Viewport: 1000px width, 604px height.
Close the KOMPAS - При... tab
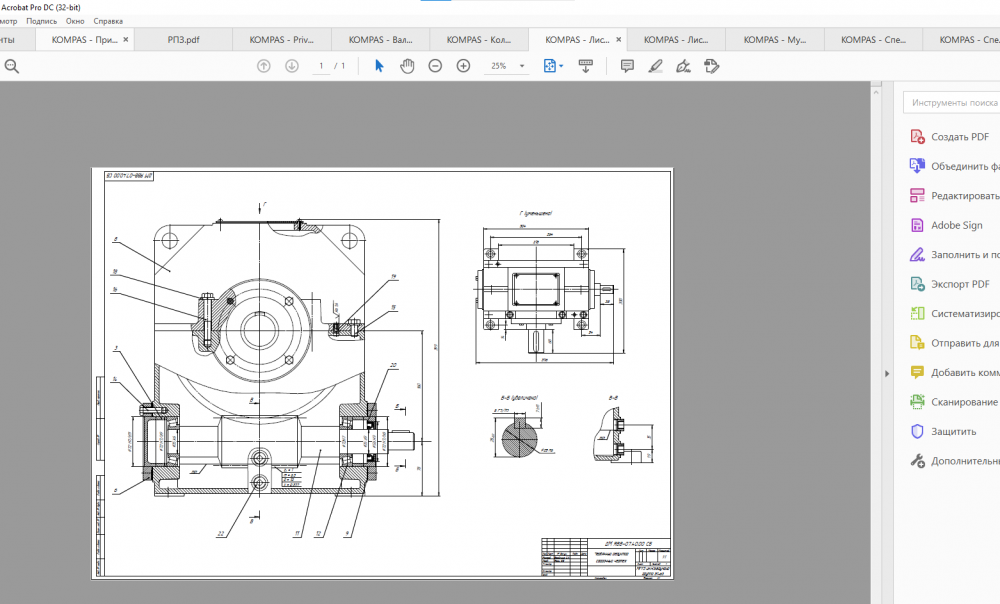pos(128,40)
